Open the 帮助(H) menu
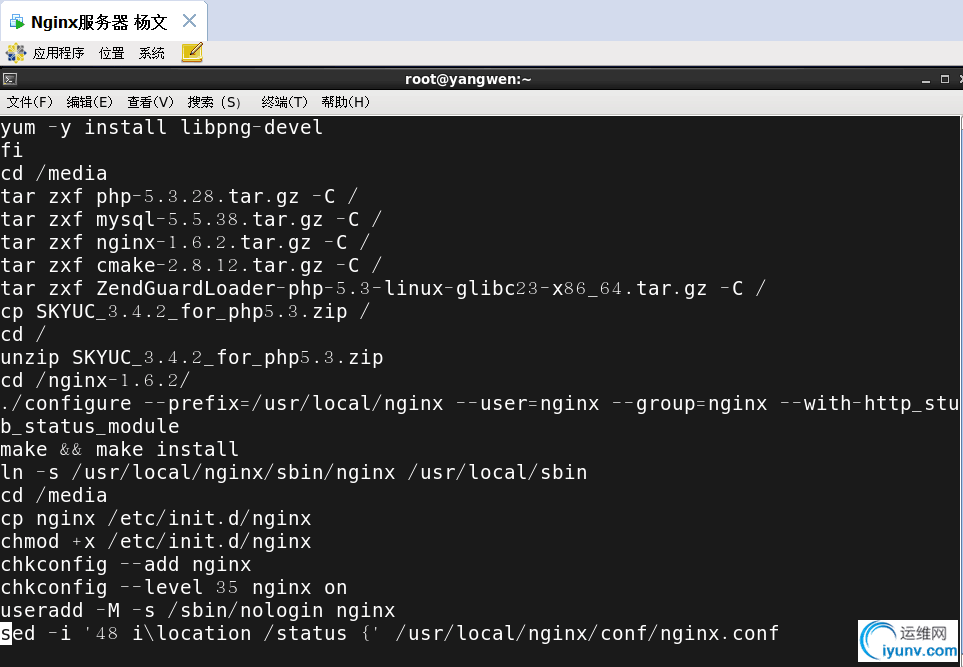Screen dimensions: 963x667 coord(346,102)
